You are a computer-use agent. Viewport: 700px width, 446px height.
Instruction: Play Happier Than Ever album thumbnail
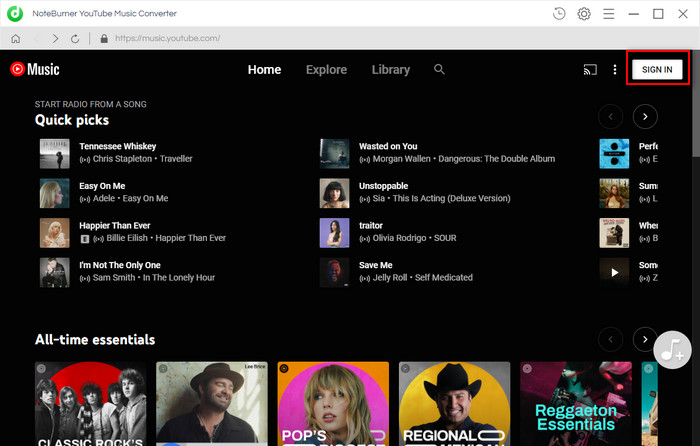click(54, 233)
